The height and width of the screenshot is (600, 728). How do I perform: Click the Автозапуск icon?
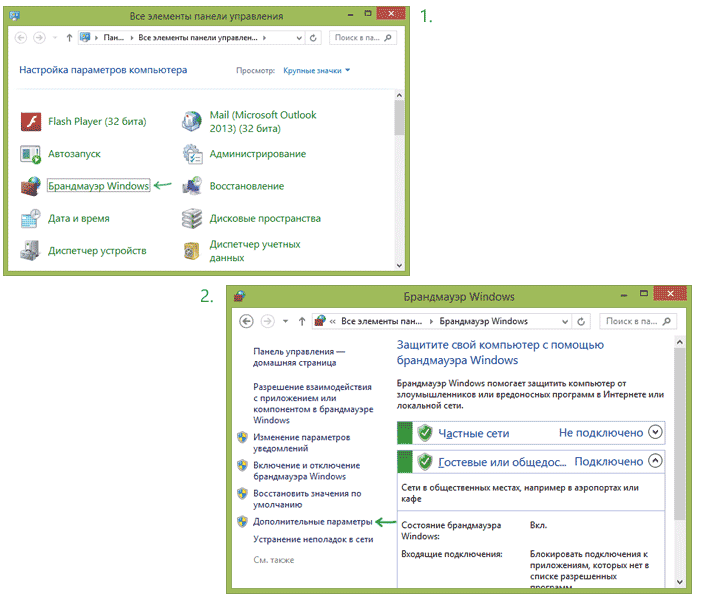[31, 154]
